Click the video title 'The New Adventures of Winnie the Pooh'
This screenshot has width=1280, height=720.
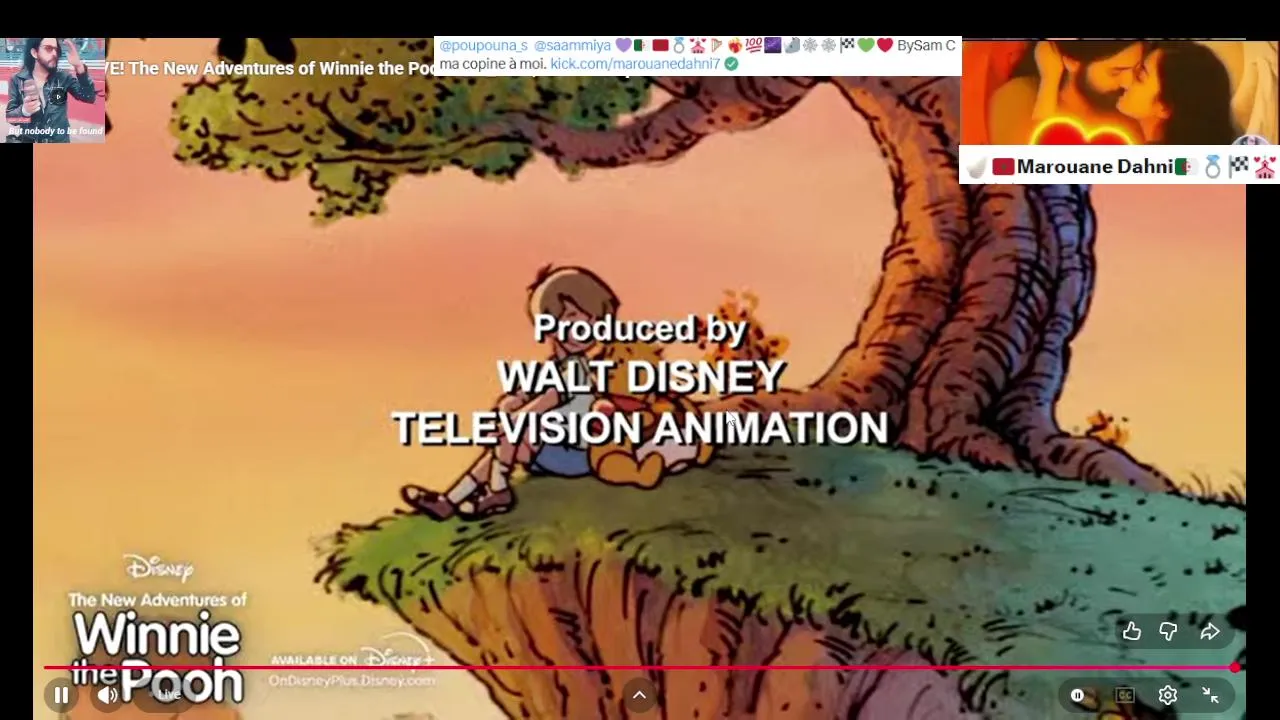click(281, 68)
